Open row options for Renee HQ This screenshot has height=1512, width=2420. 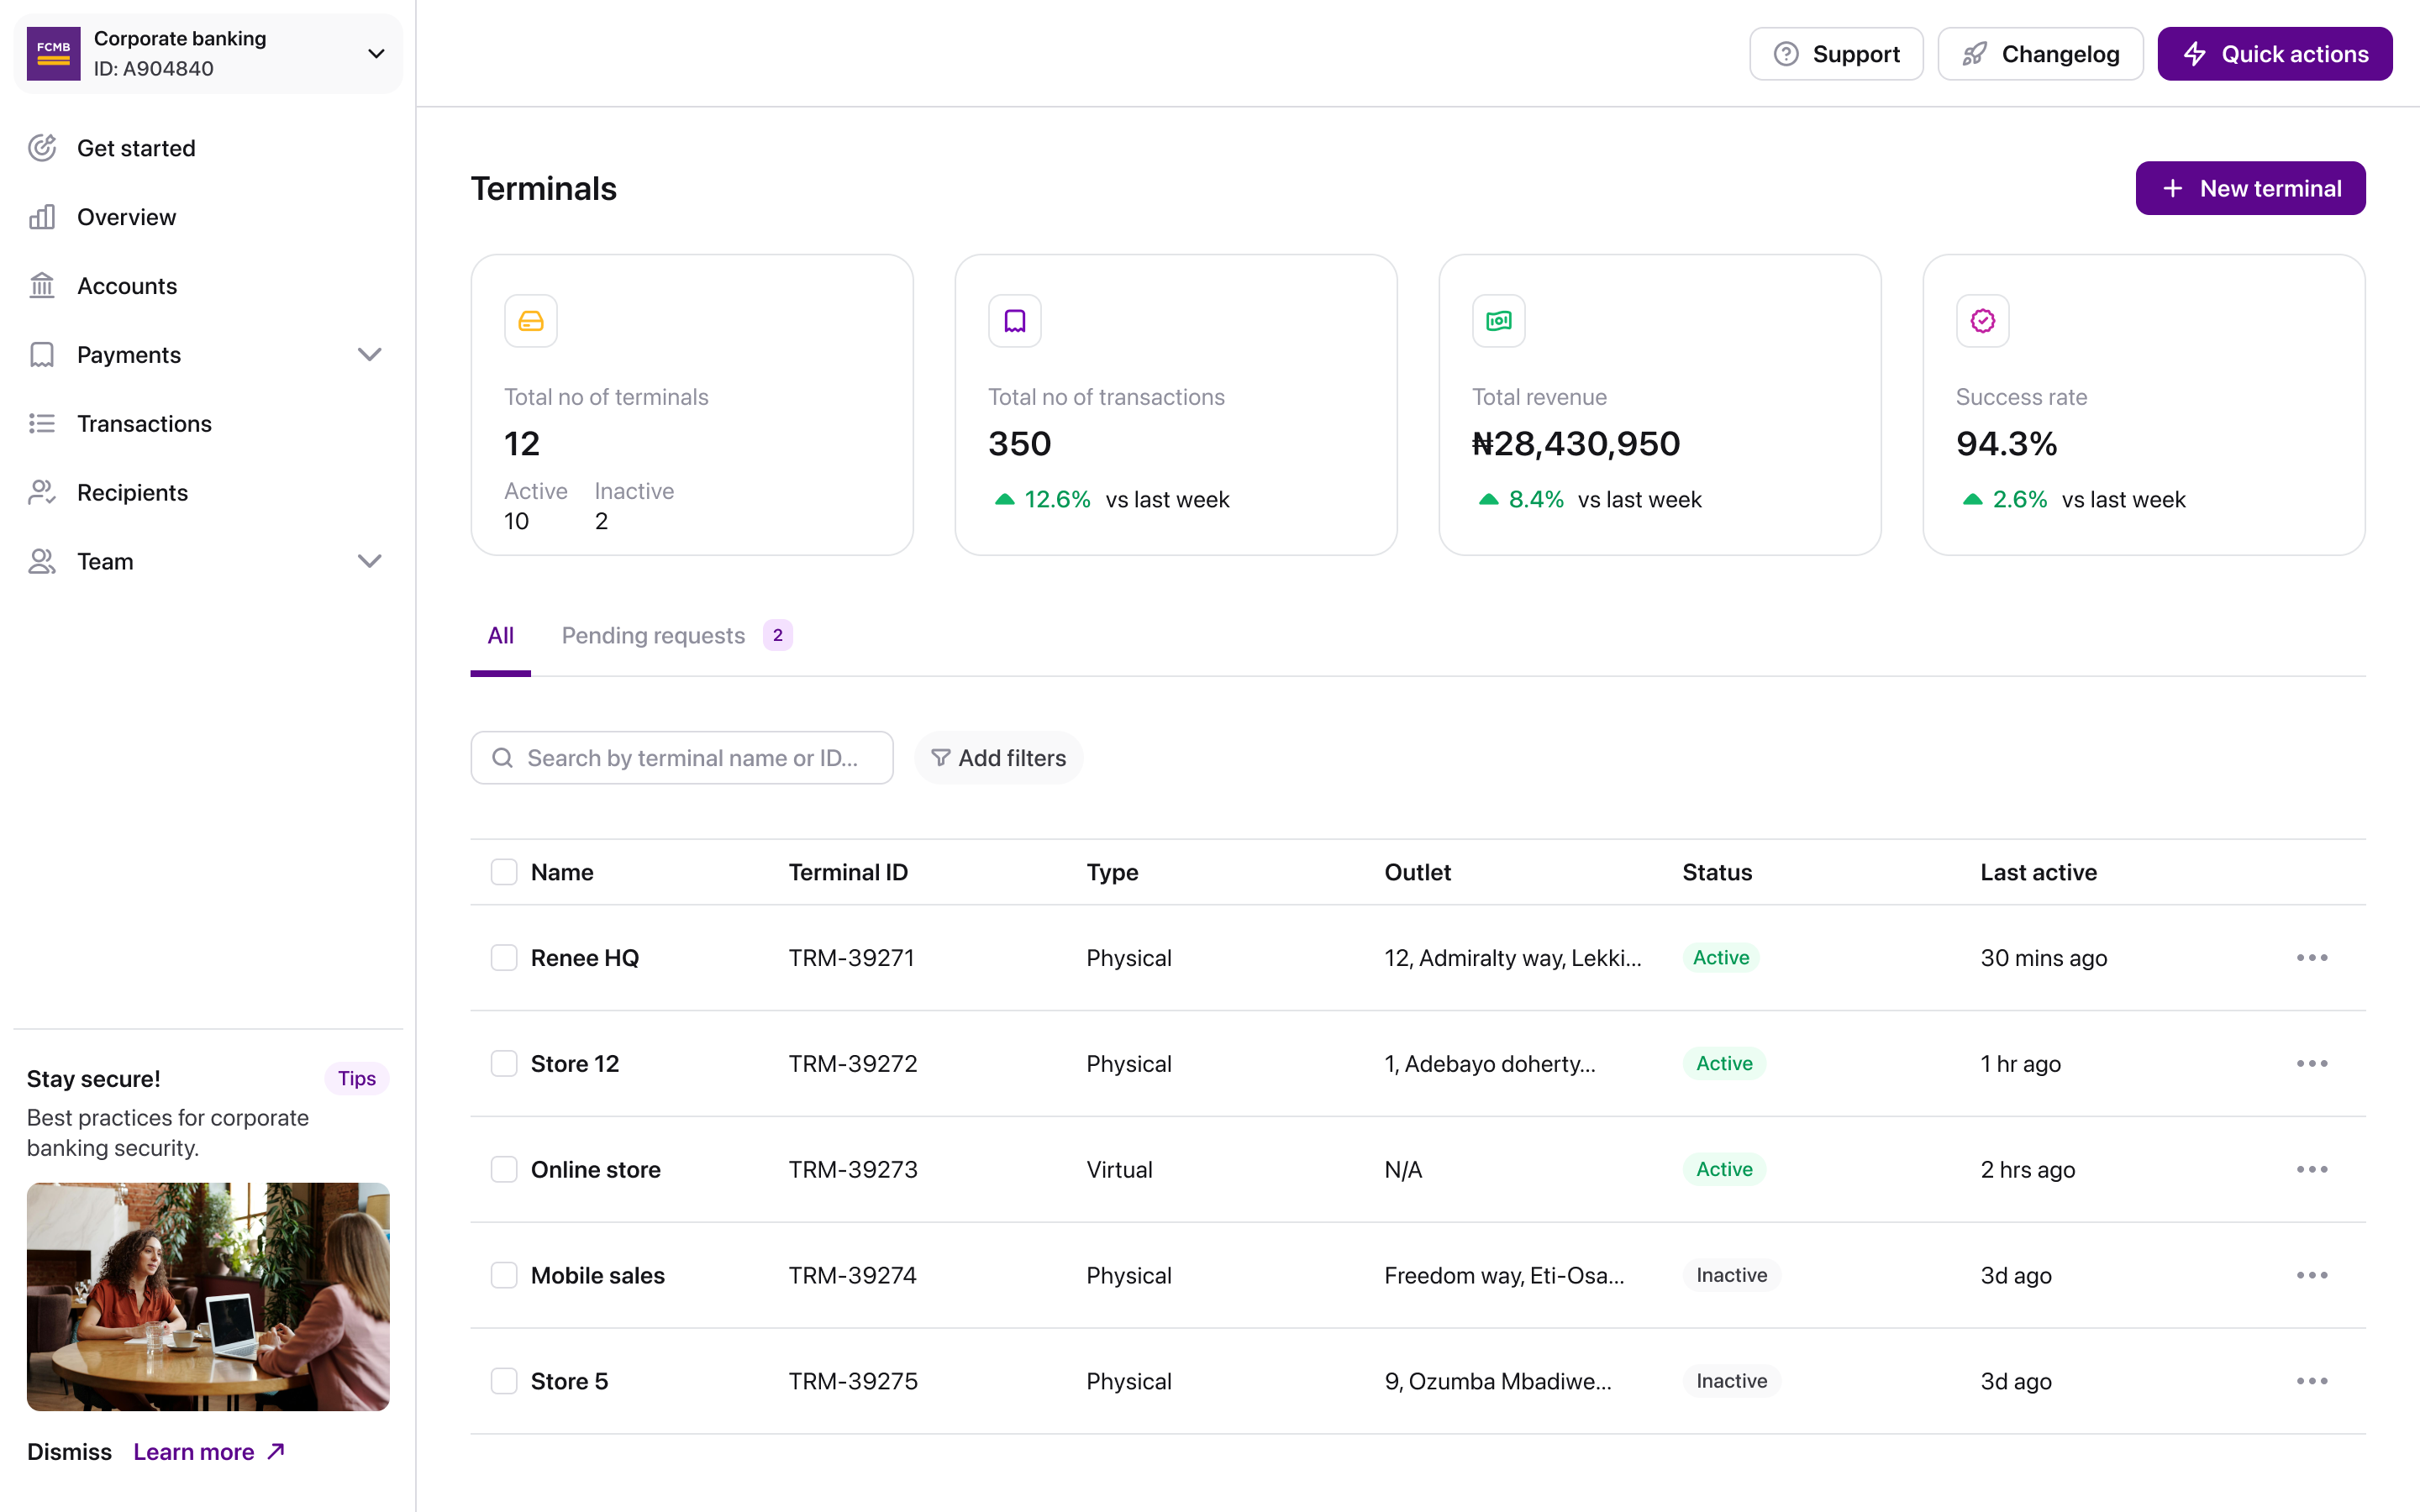2312,958
